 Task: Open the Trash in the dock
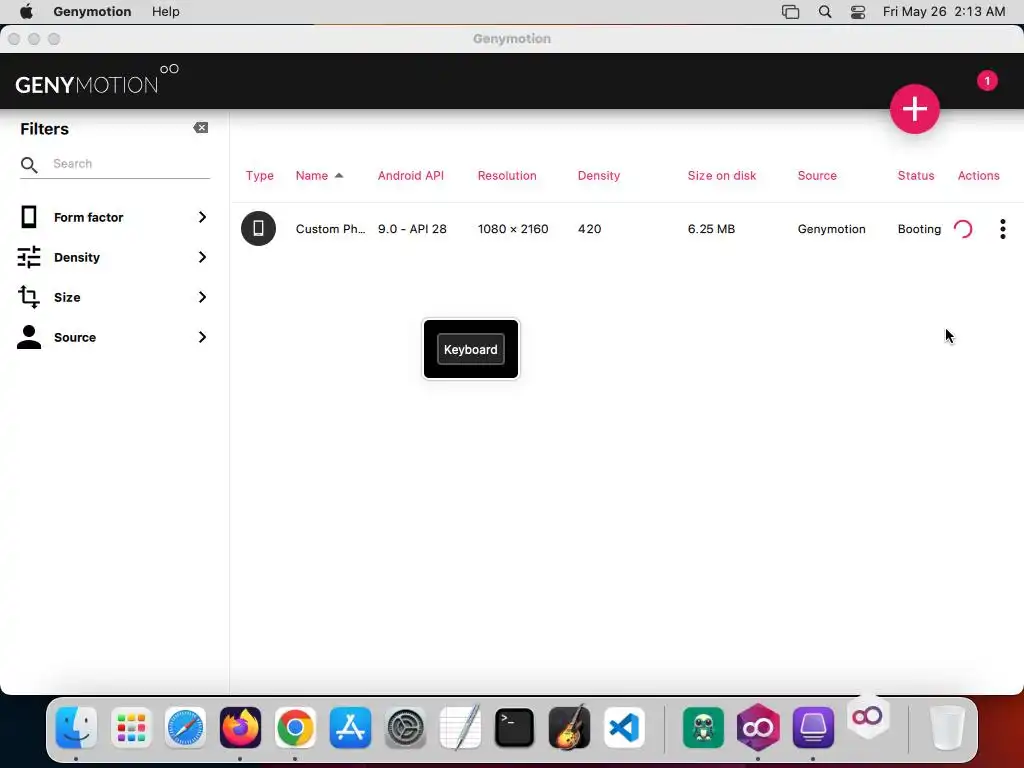click(946, 728)
